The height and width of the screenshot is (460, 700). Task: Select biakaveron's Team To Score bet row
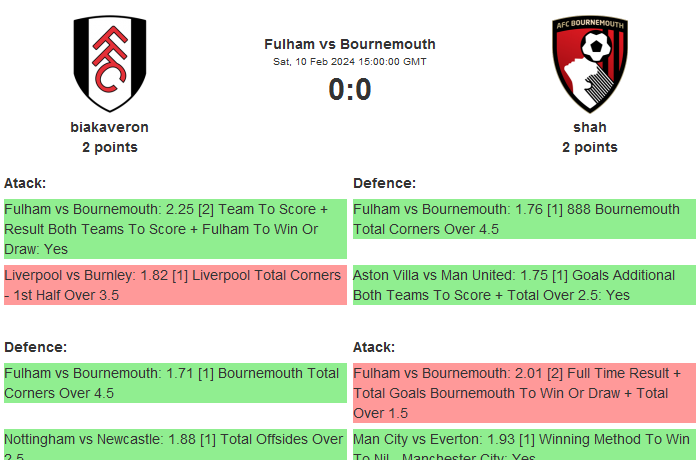pyautogui.click(x=175, y=229)
